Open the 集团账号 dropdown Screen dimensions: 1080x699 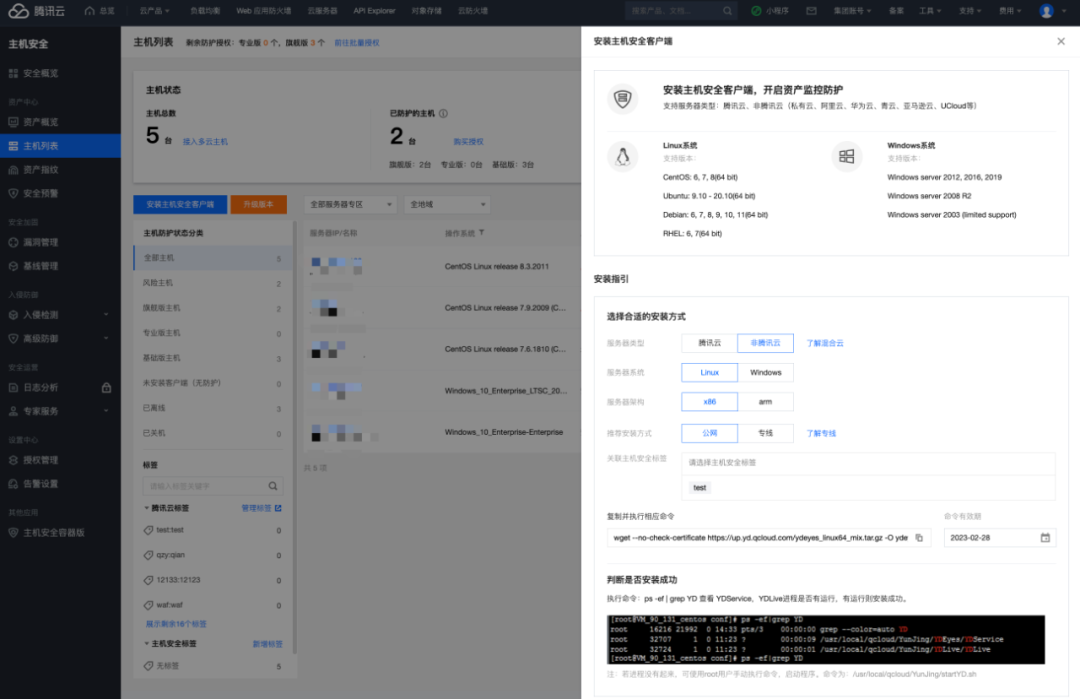coord(853,11)
